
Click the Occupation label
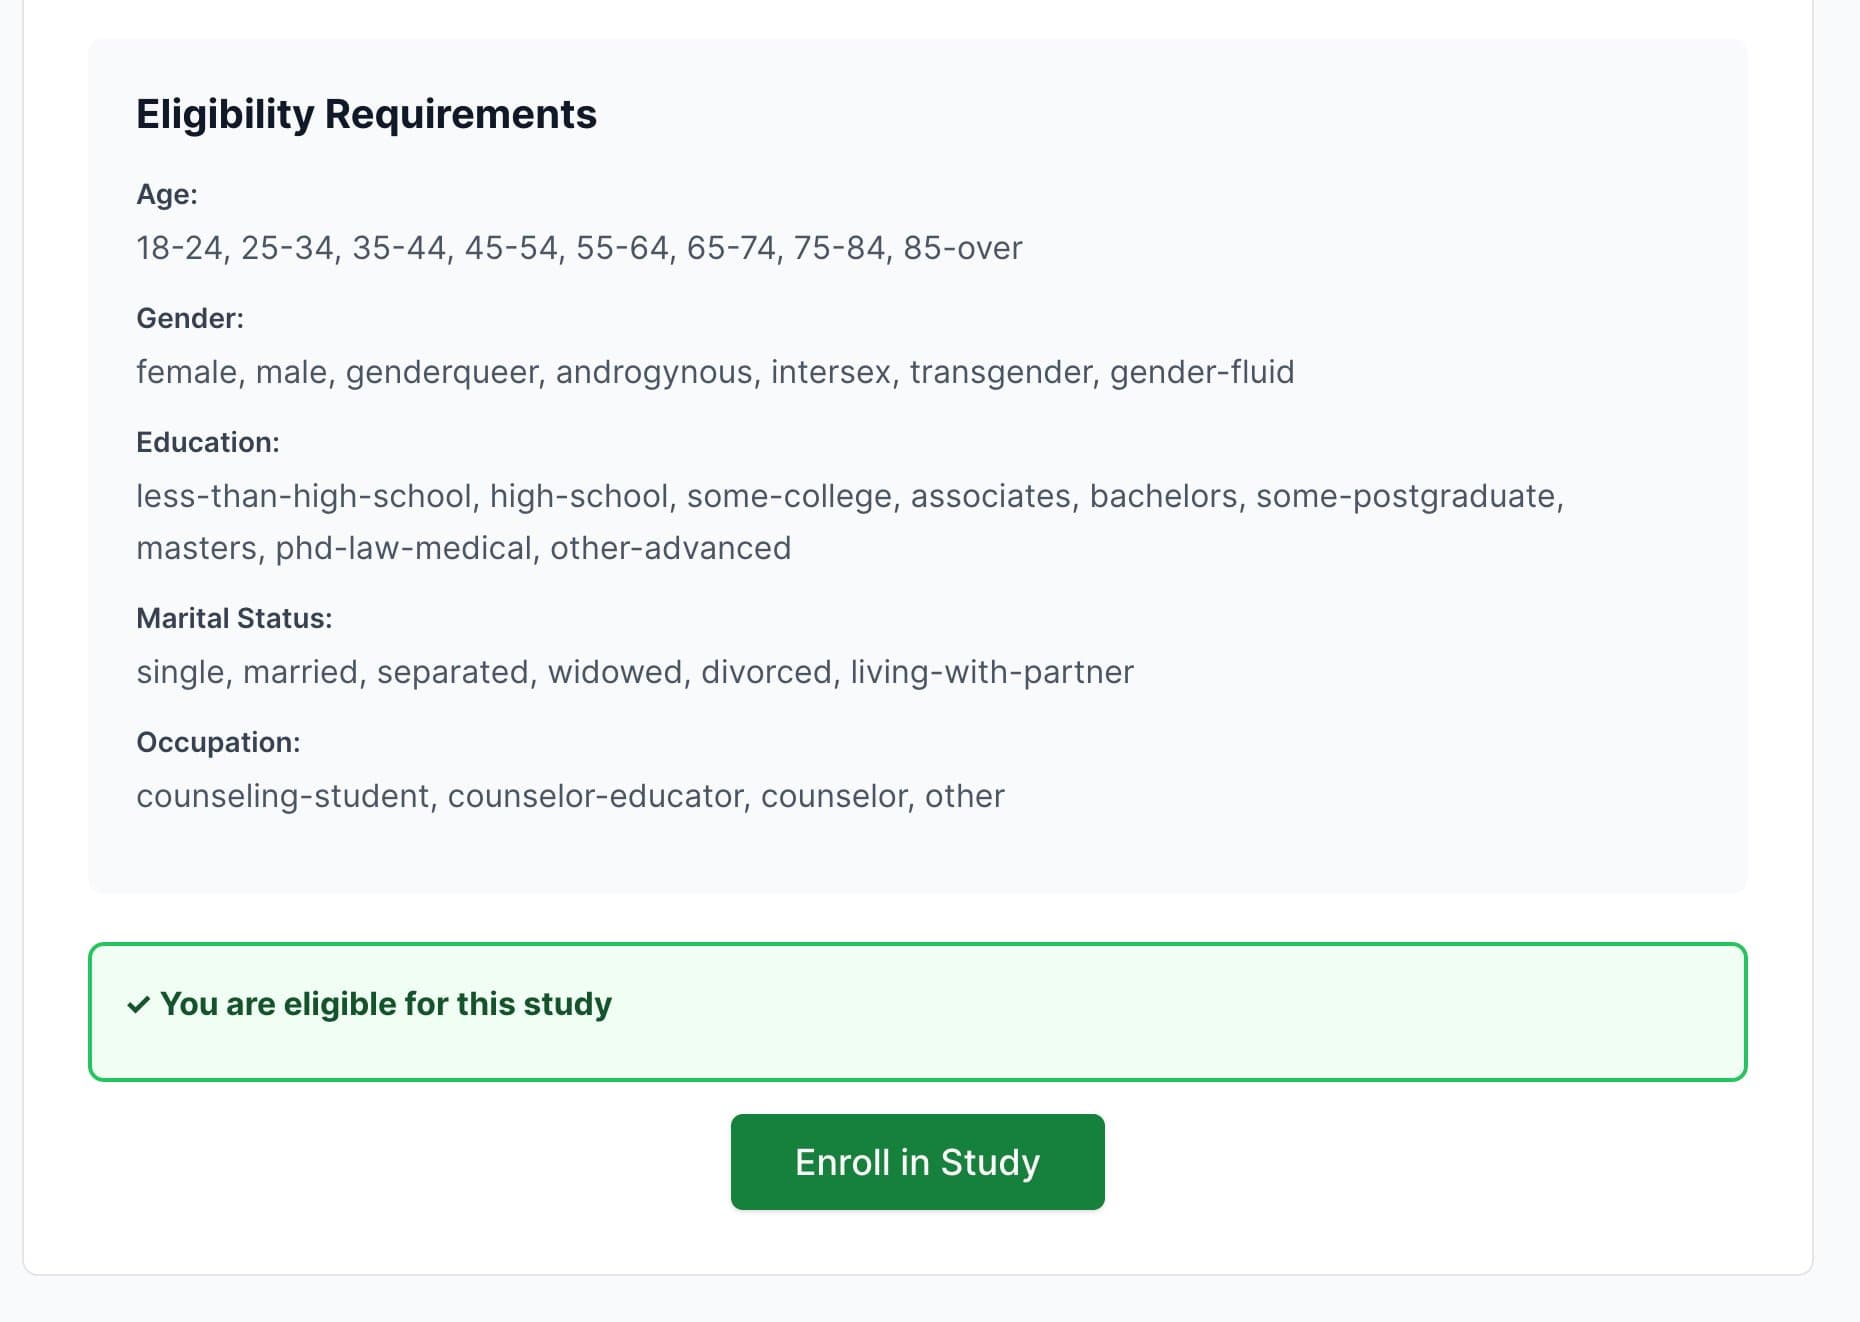pyautogui.click(x=218, y=741)
